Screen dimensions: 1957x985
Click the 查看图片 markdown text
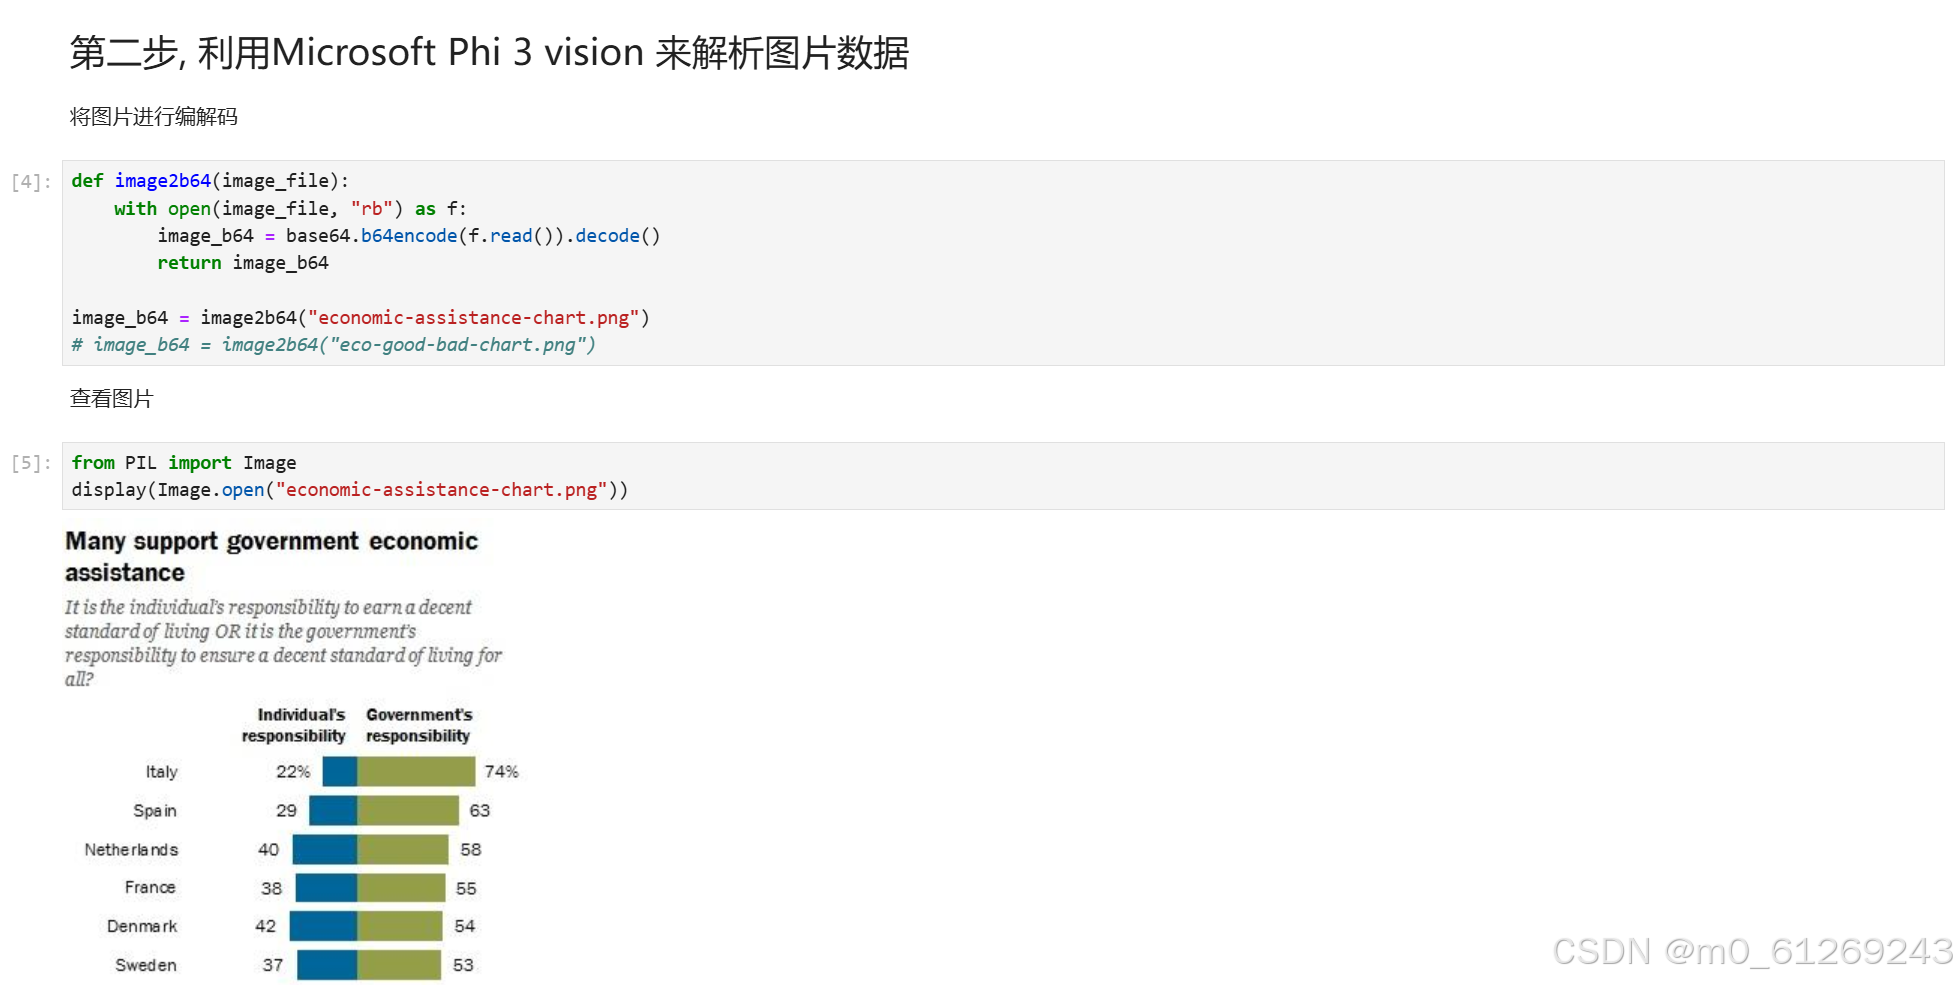112,399
